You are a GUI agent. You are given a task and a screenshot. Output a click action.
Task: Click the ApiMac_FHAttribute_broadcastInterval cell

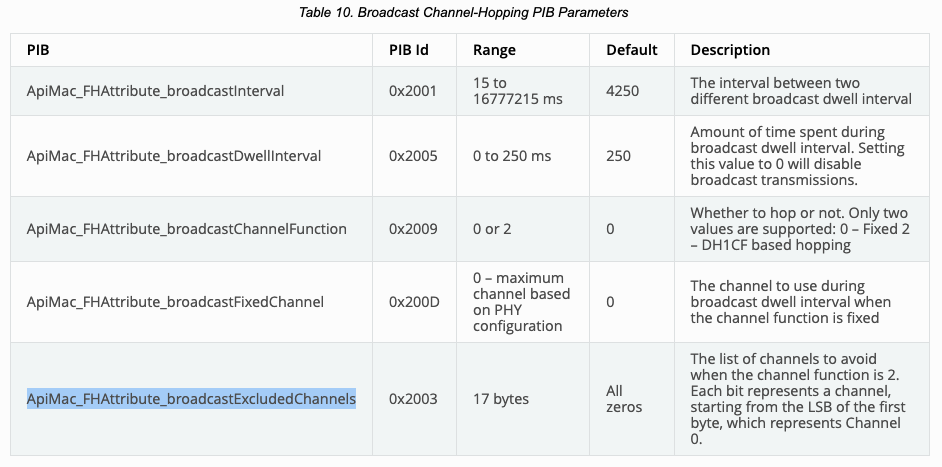click(155, 91)
